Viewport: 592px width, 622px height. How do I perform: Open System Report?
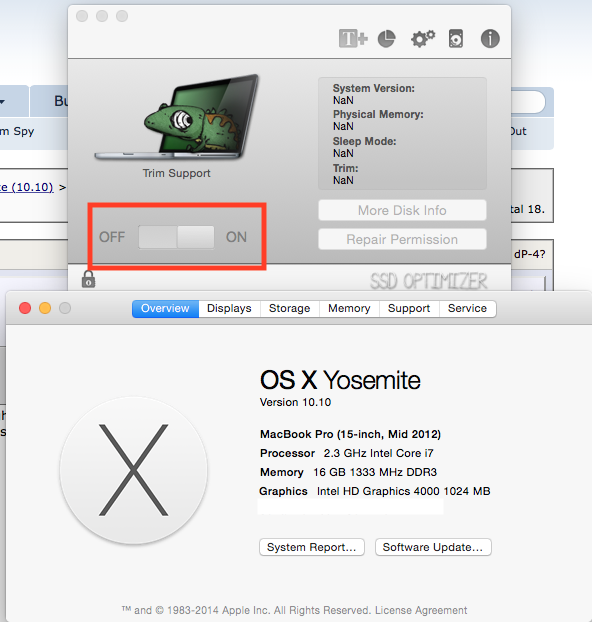(x=311, y=547)
